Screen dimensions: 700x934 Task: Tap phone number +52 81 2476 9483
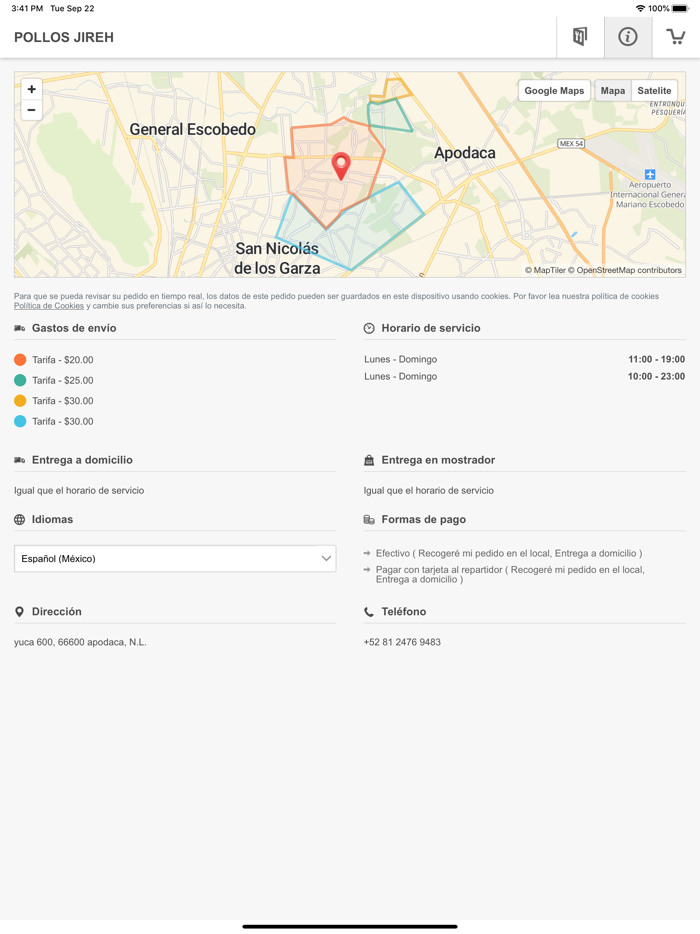coord(402,642)
